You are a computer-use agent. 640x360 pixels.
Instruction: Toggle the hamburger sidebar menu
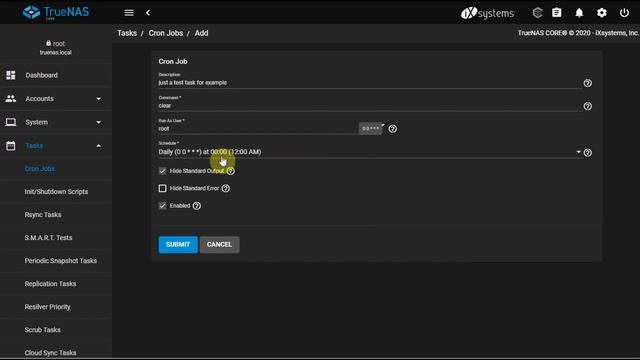[129, 13]
